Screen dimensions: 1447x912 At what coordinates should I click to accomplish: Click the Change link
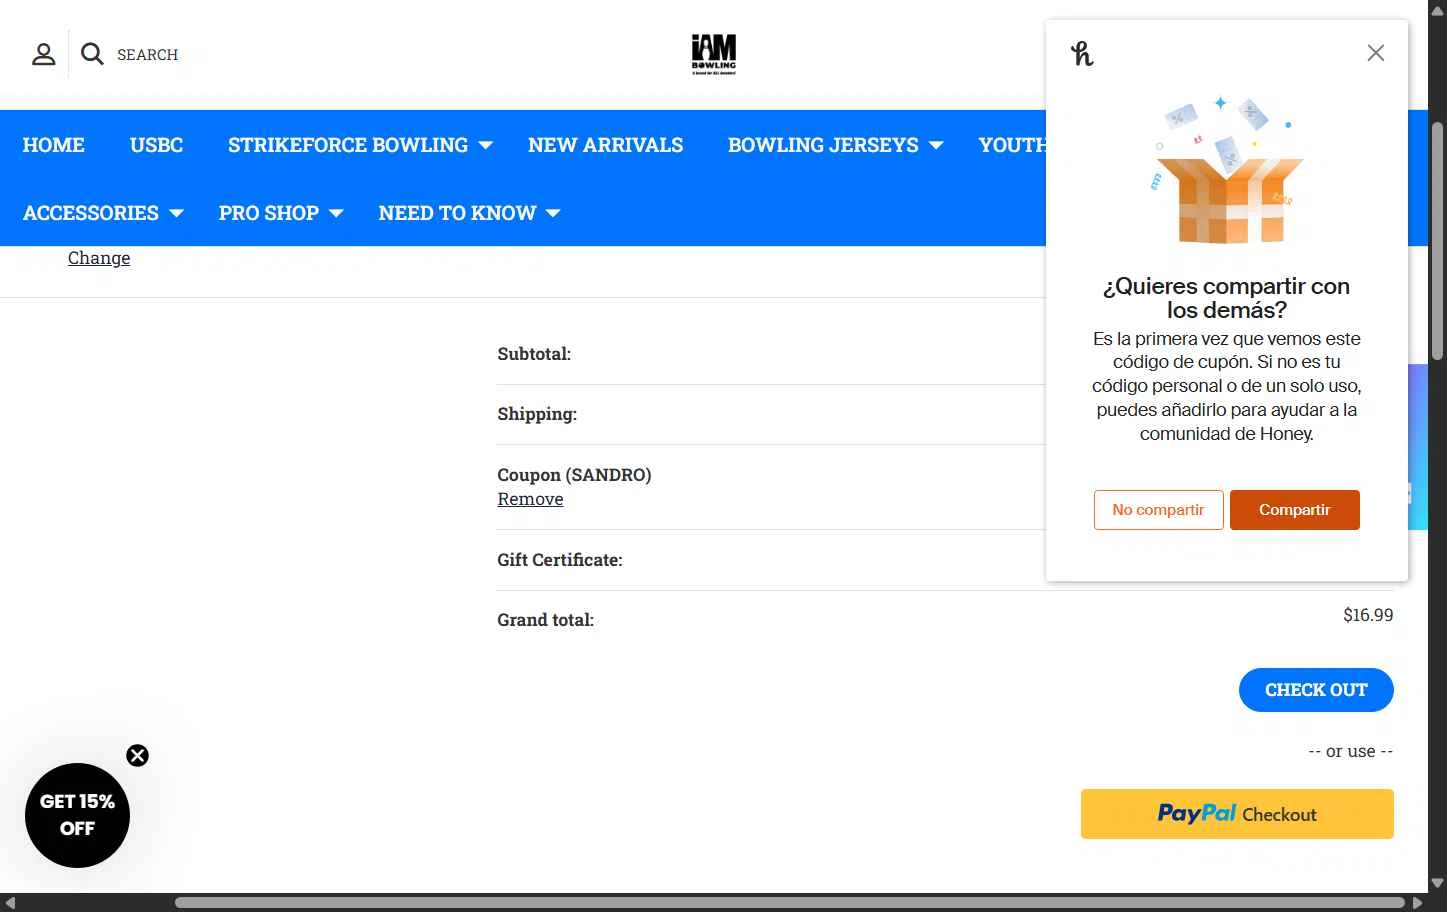click(99, 258)
